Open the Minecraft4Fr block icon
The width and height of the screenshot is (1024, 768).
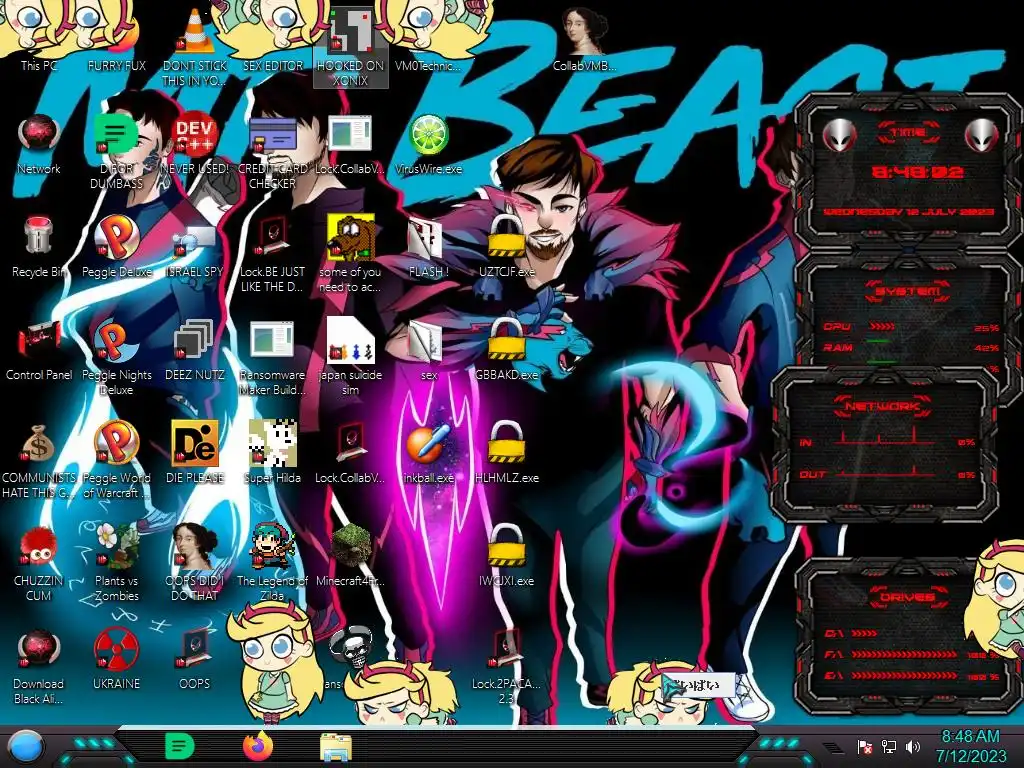click(x=351, y=556)
